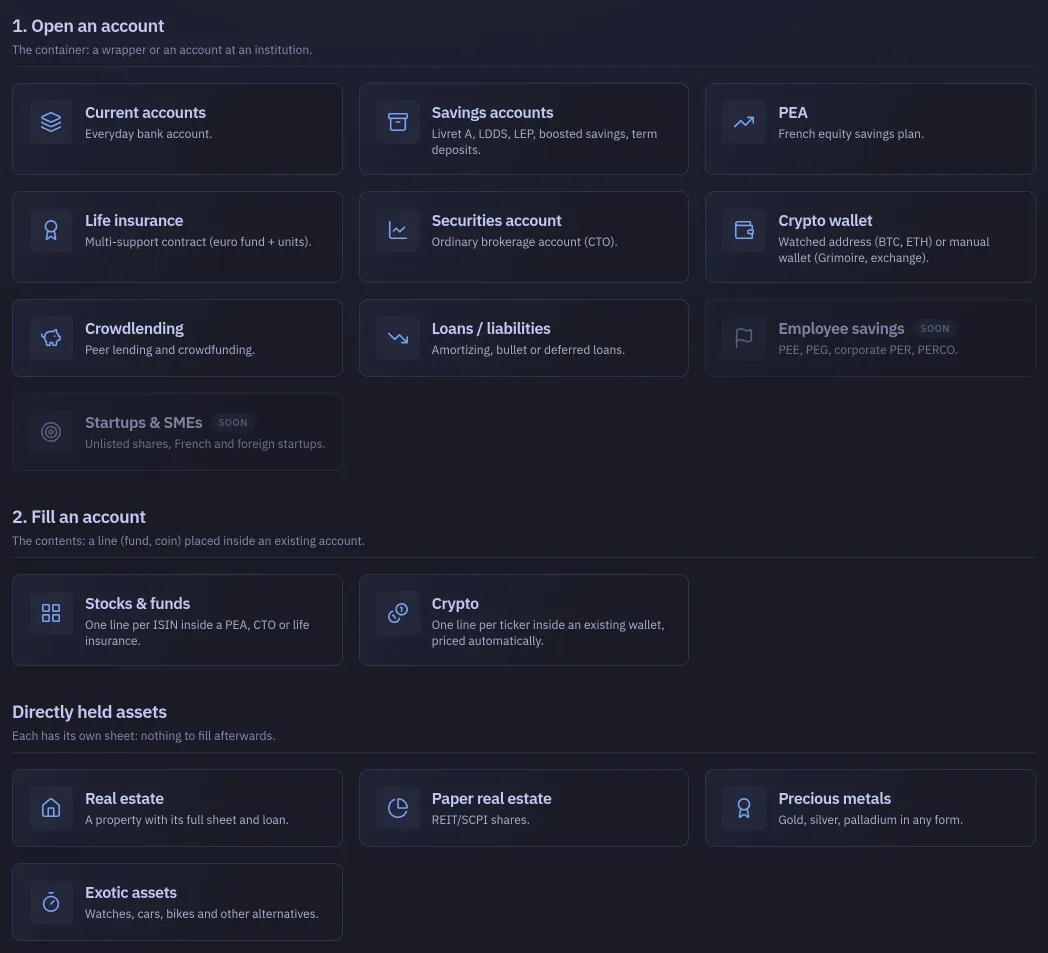
Task: Click the text "Everyday bank account."
Action: pyautogui.click(x=148, y=134)
